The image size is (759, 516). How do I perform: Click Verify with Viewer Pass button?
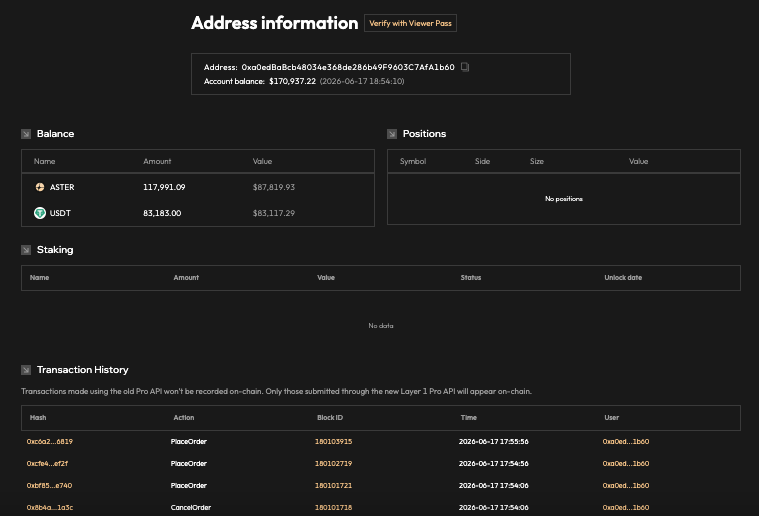click(410, 23)
